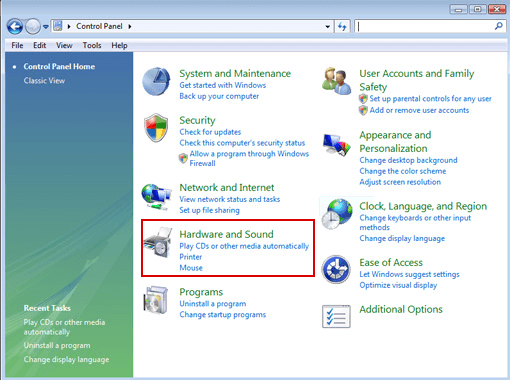Click the Hardware and Sound printer icon
Image resolution: width=510 pixels, height=380 pixels.
(158, 242)
